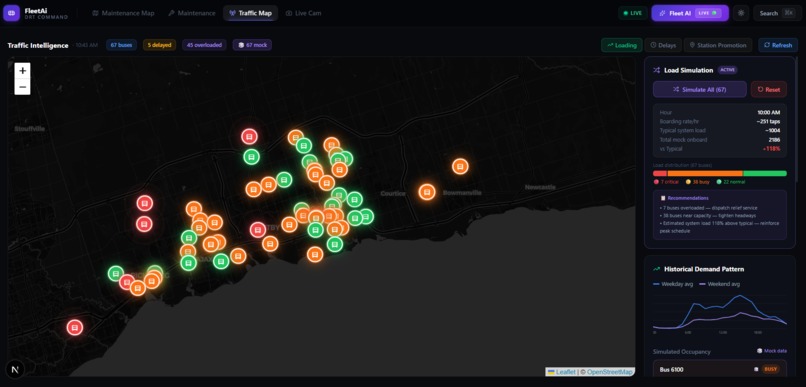Click the 5 delayed chip
Viewport: 806px width, 387px height.
[159, 45]
